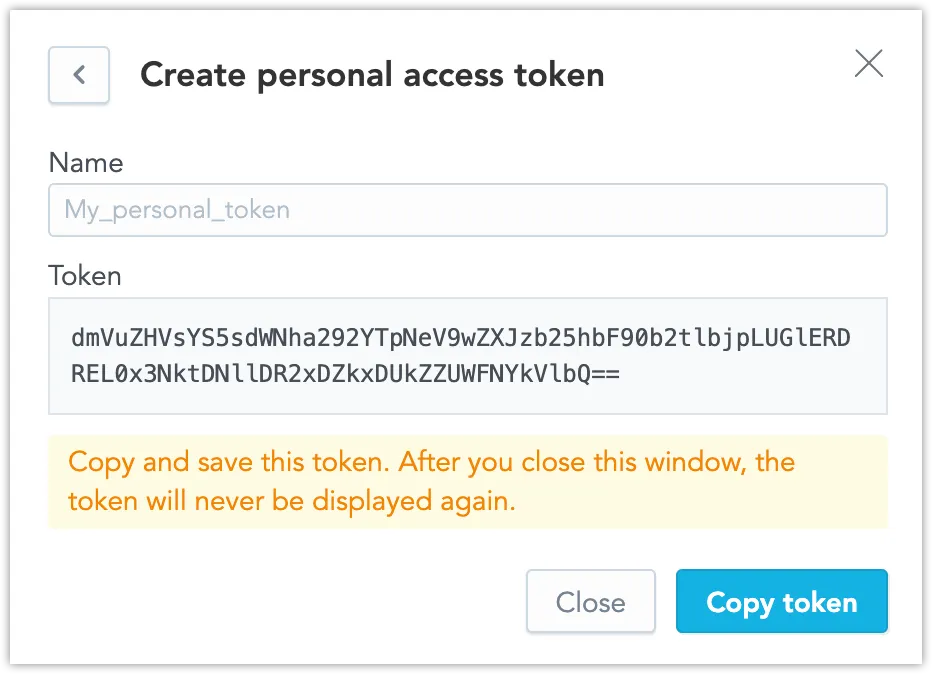Close the window with Close
Image resolution: width=932 pixels, height=674 pixels.
pyautogui.click(x=590, y=601)
